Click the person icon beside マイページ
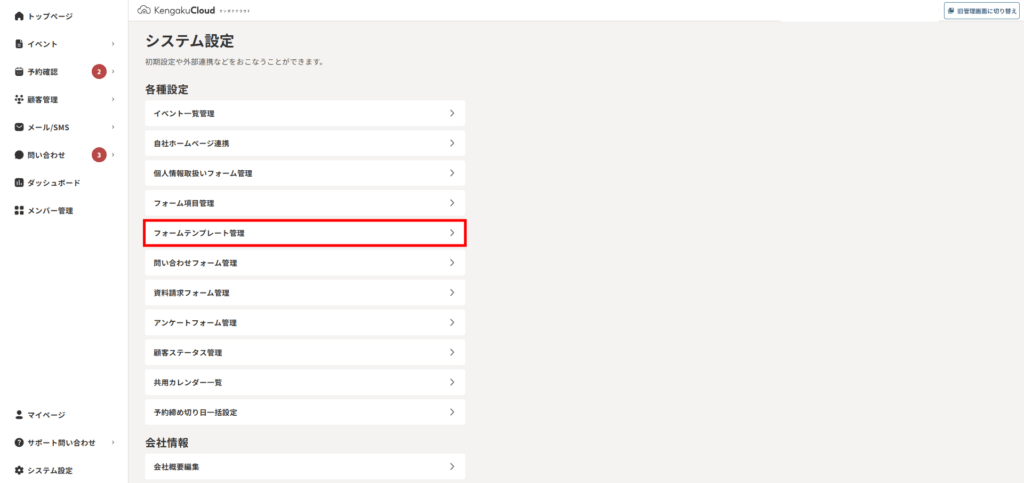The width and height of the screenshot is (1024, 483). tap(19, 414)
